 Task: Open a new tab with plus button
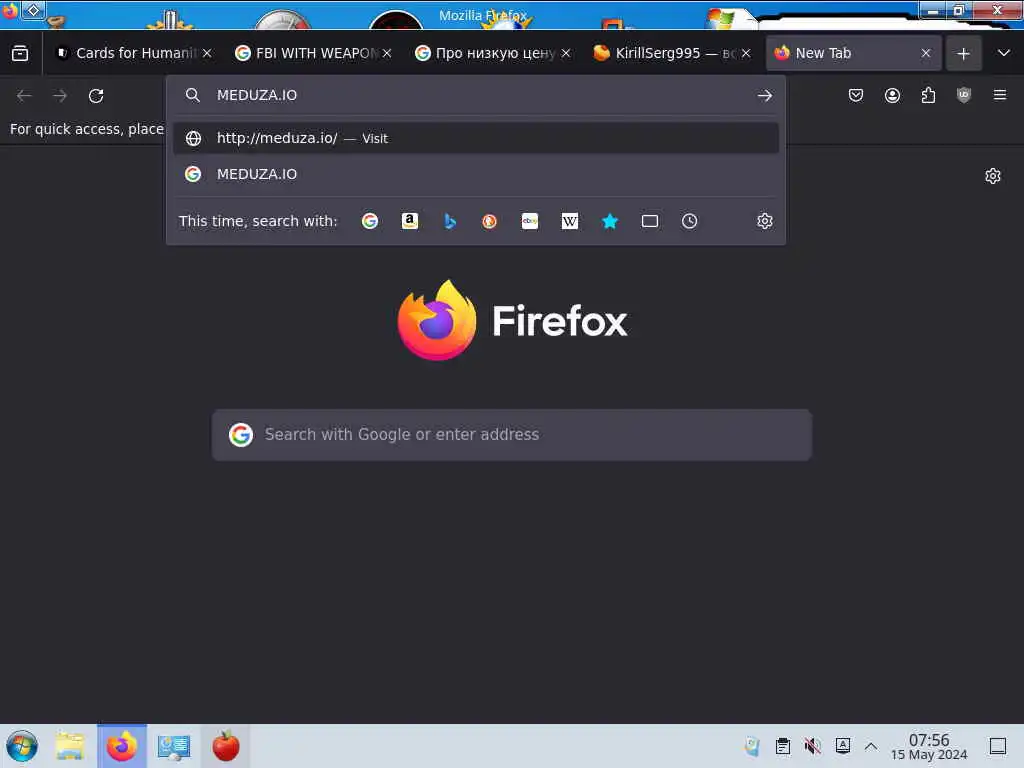click(x=963, y=54)
